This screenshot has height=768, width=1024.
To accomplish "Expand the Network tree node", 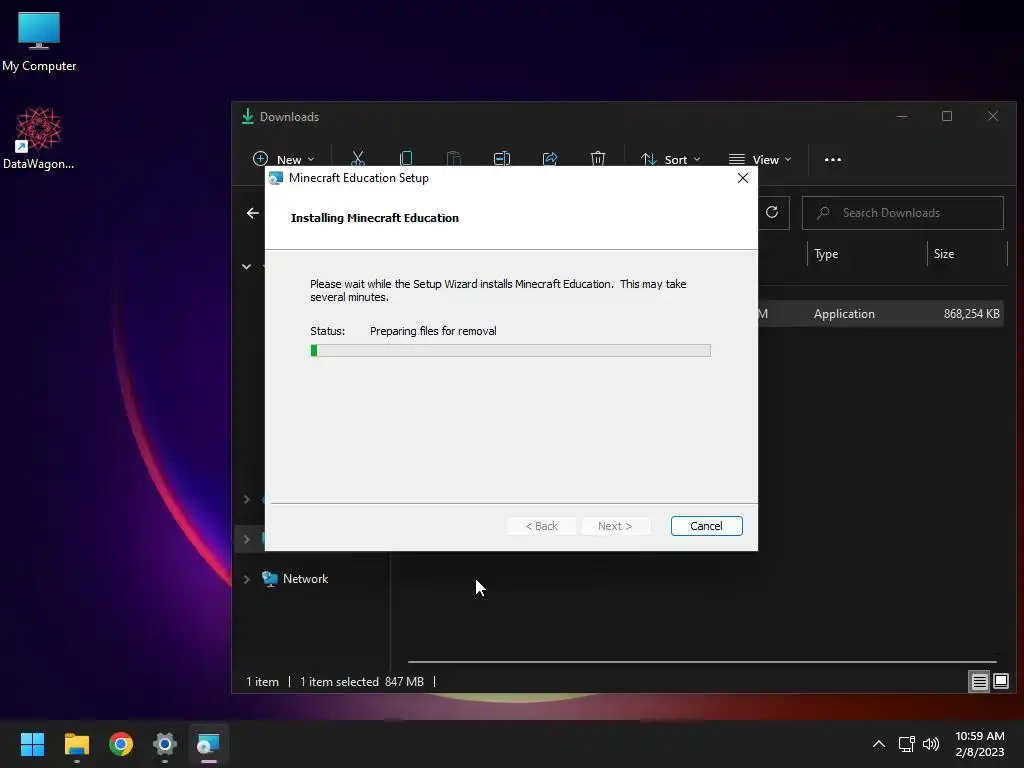I will [246, 579].
